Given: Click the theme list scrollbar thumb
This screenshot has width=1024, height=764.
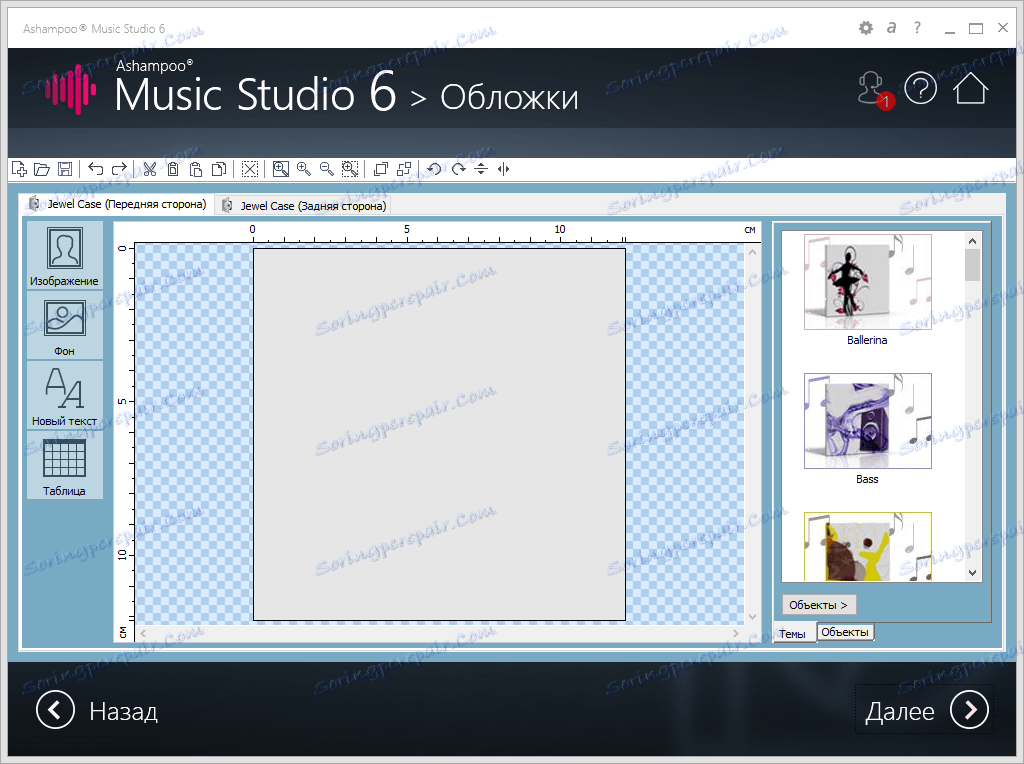Looking at the screenshot, I should click(972, 264).
